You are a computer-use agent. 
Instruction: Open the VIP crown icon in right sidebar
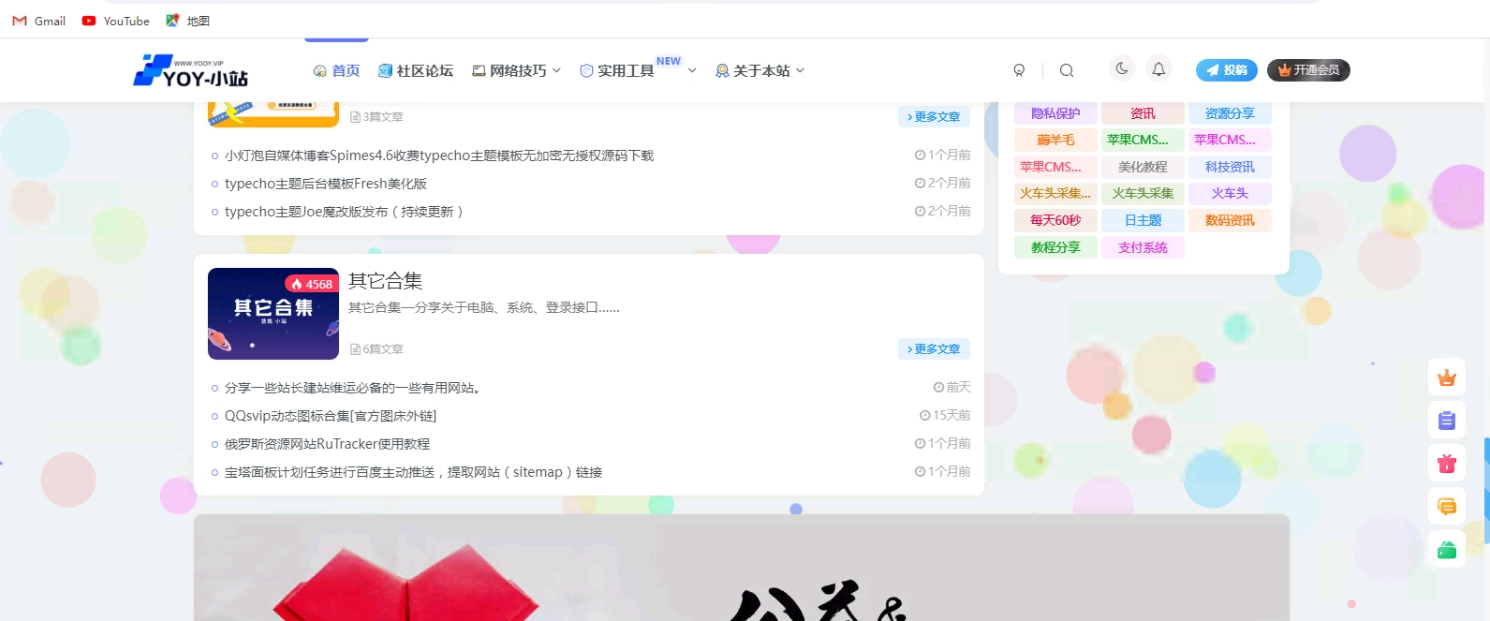[1446, 377]
